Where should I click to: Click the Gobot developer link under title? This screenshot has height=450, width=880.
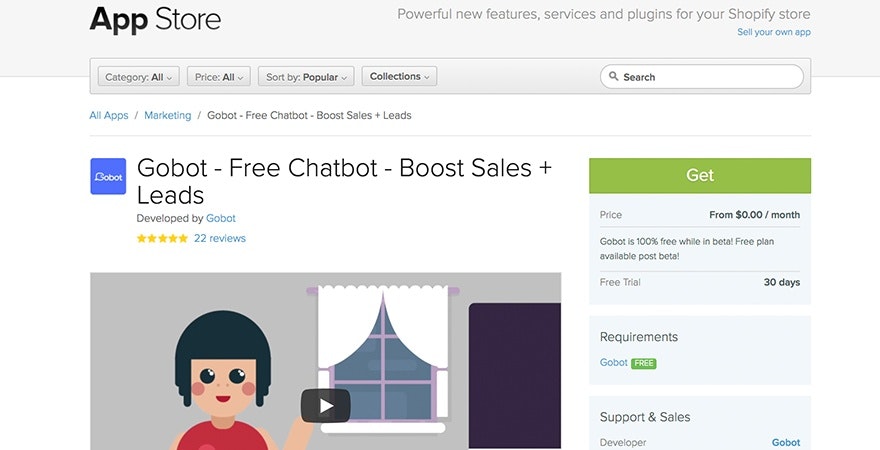point(221,218)
